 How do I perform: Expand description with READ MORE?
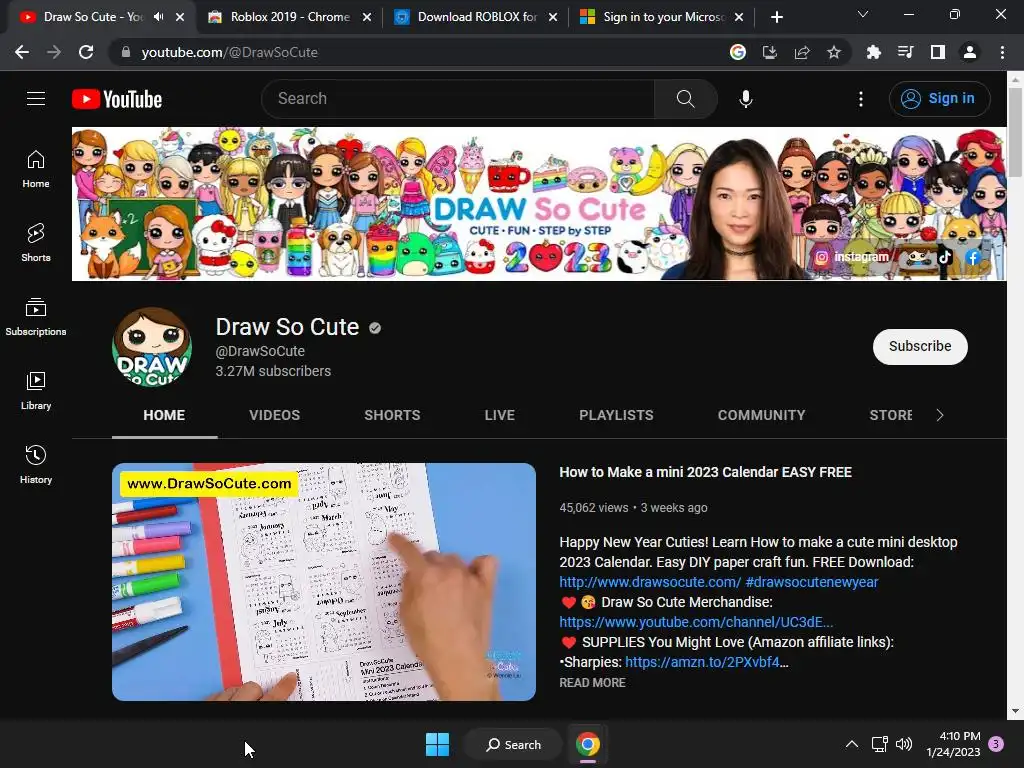click(592, 682)
